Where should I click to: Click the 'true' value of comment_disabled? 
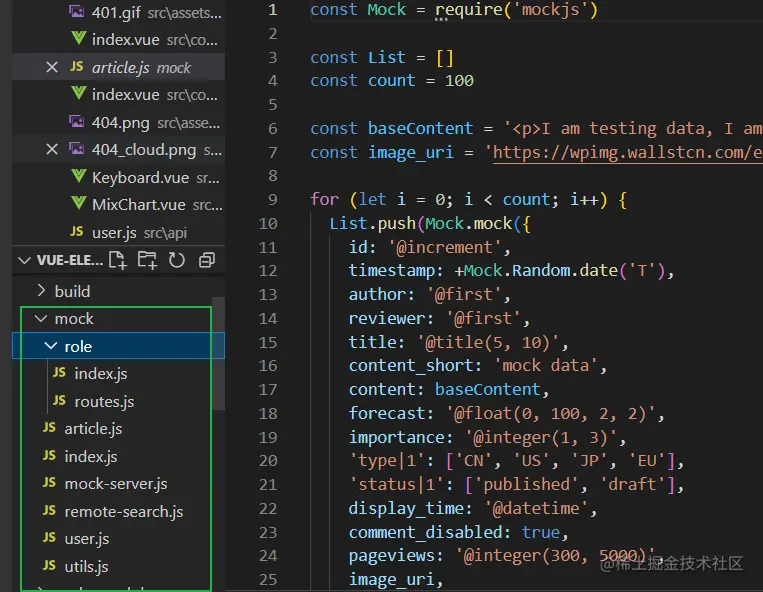pyautogui.click(x=540, y=532)
